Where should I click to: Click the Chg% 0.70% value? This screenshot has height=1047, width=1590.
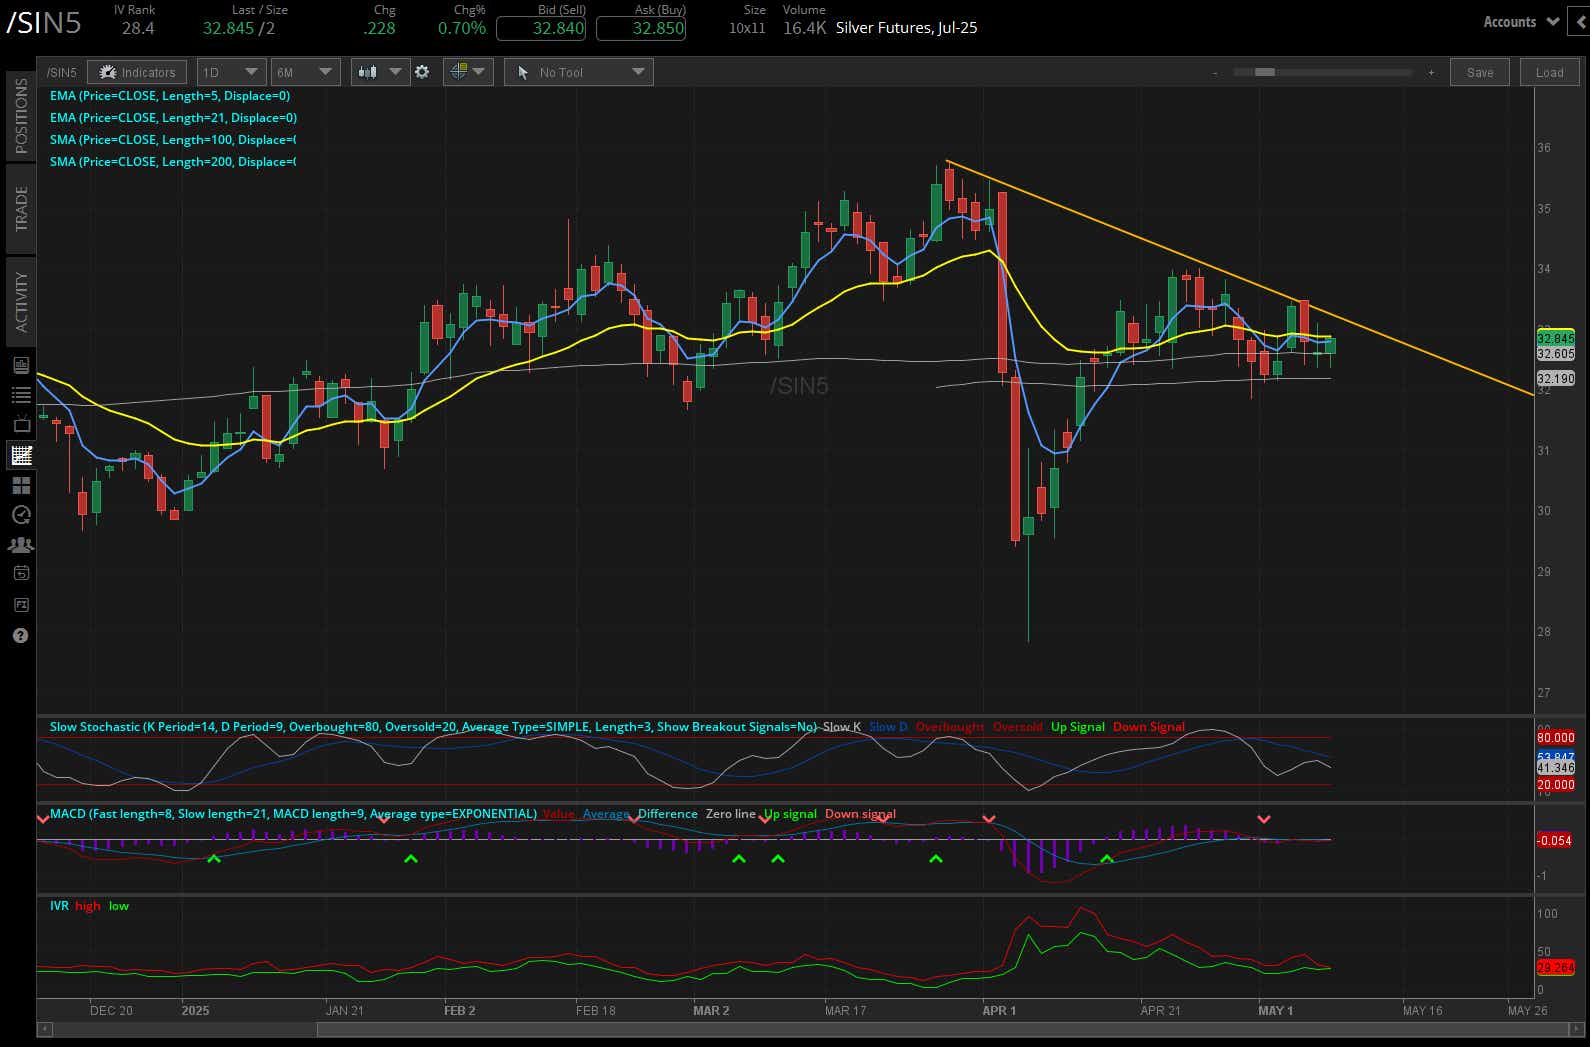(462, 28)
